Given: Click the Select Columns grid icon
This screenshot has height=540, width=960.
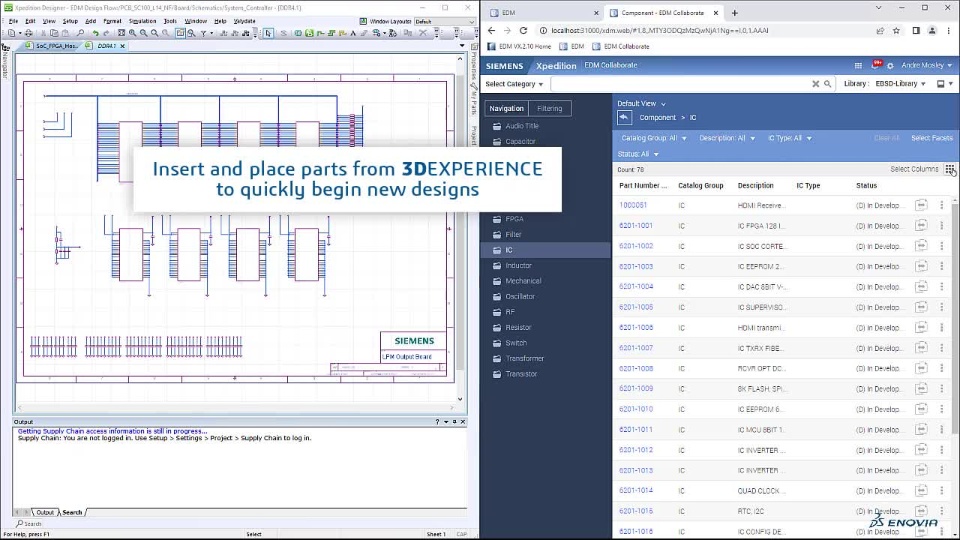Looking at the screenshot, I should pyautogui.click(x=950, y=169).
